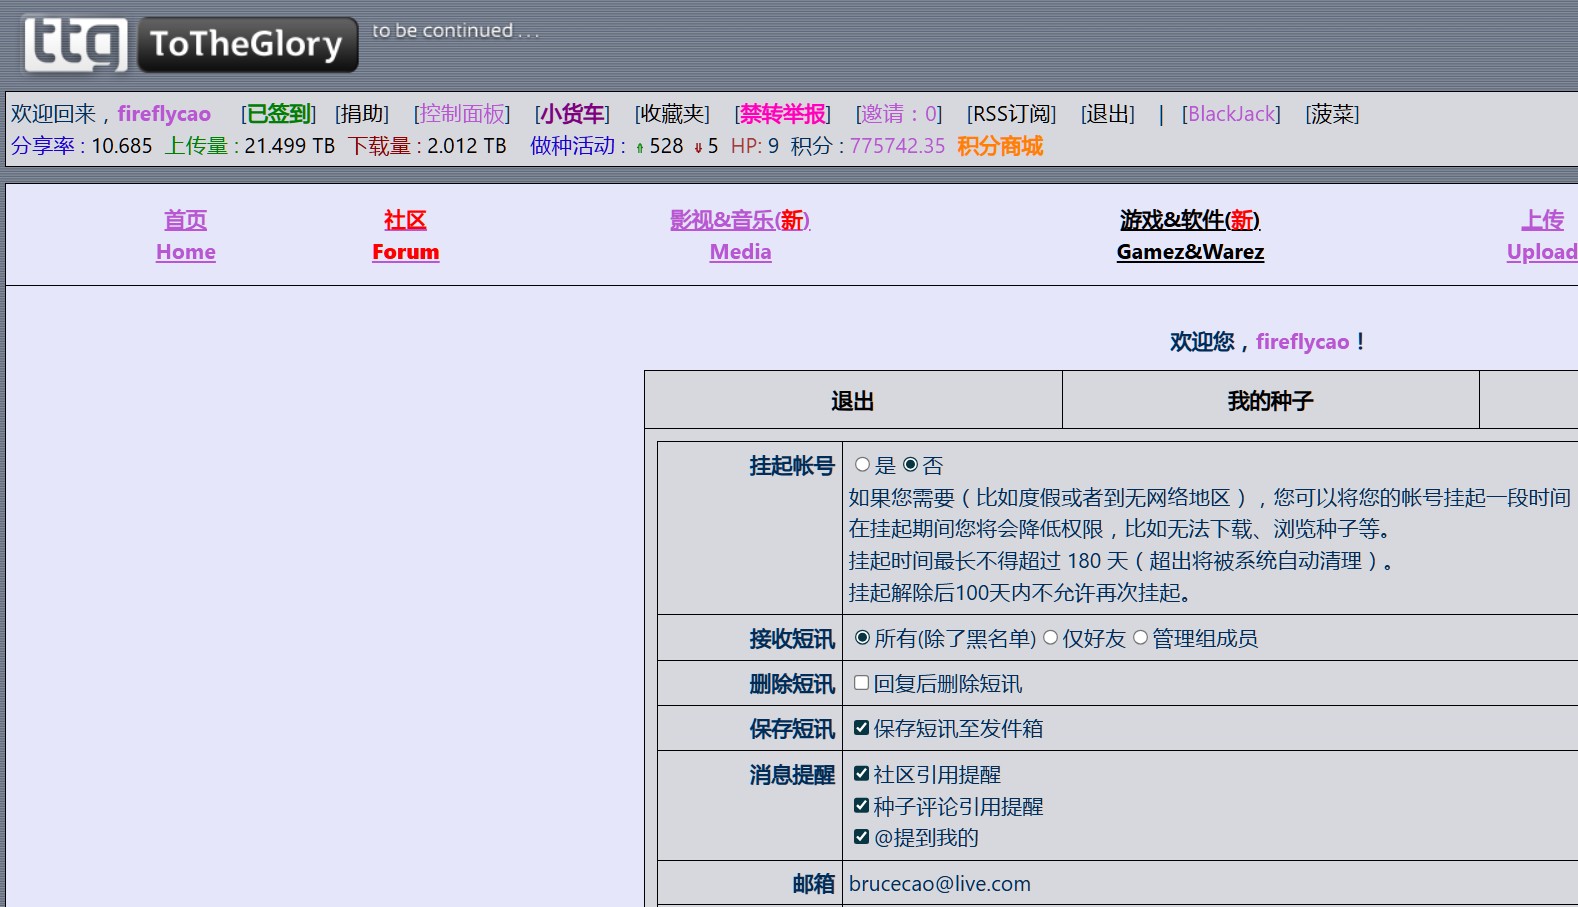
Task: Open the BlackJack game link
Action: (1231, 114)
